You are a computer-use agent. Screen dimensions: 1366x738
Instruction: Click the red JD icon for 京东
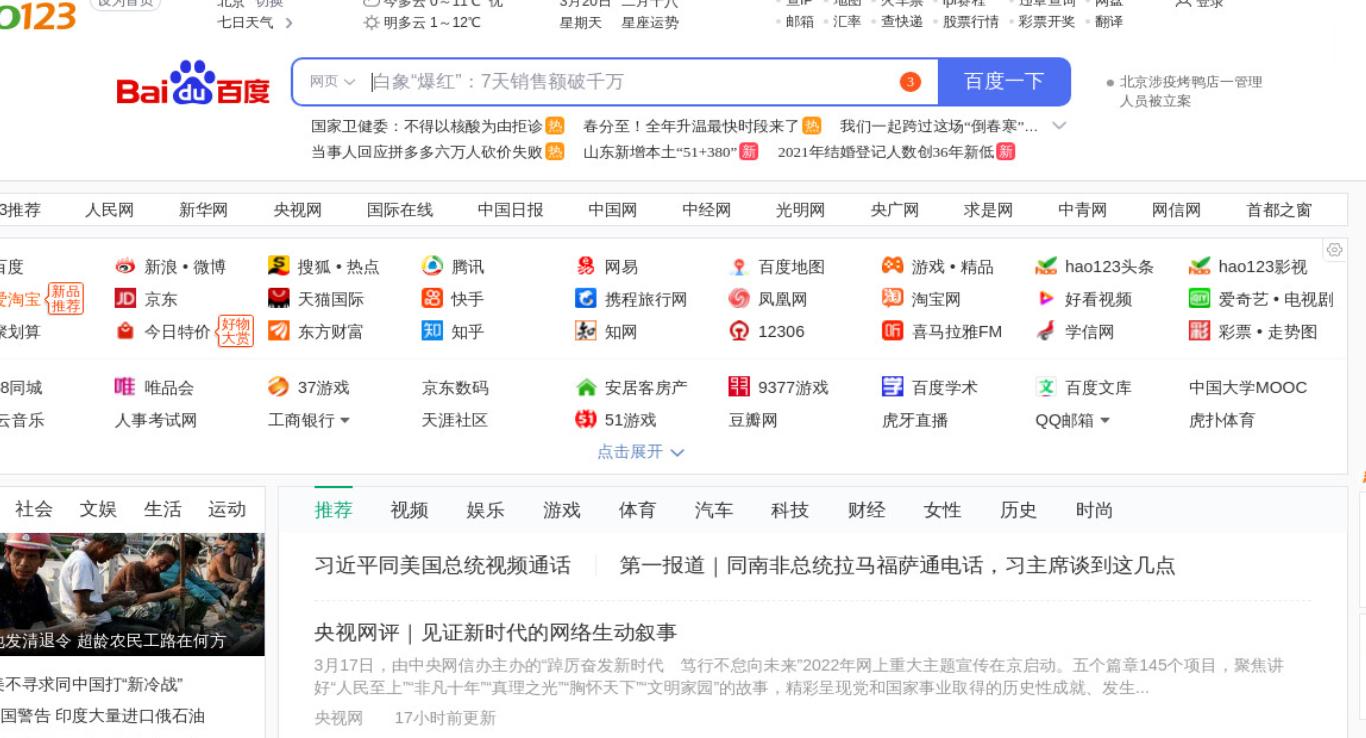(x=125, y=299)
